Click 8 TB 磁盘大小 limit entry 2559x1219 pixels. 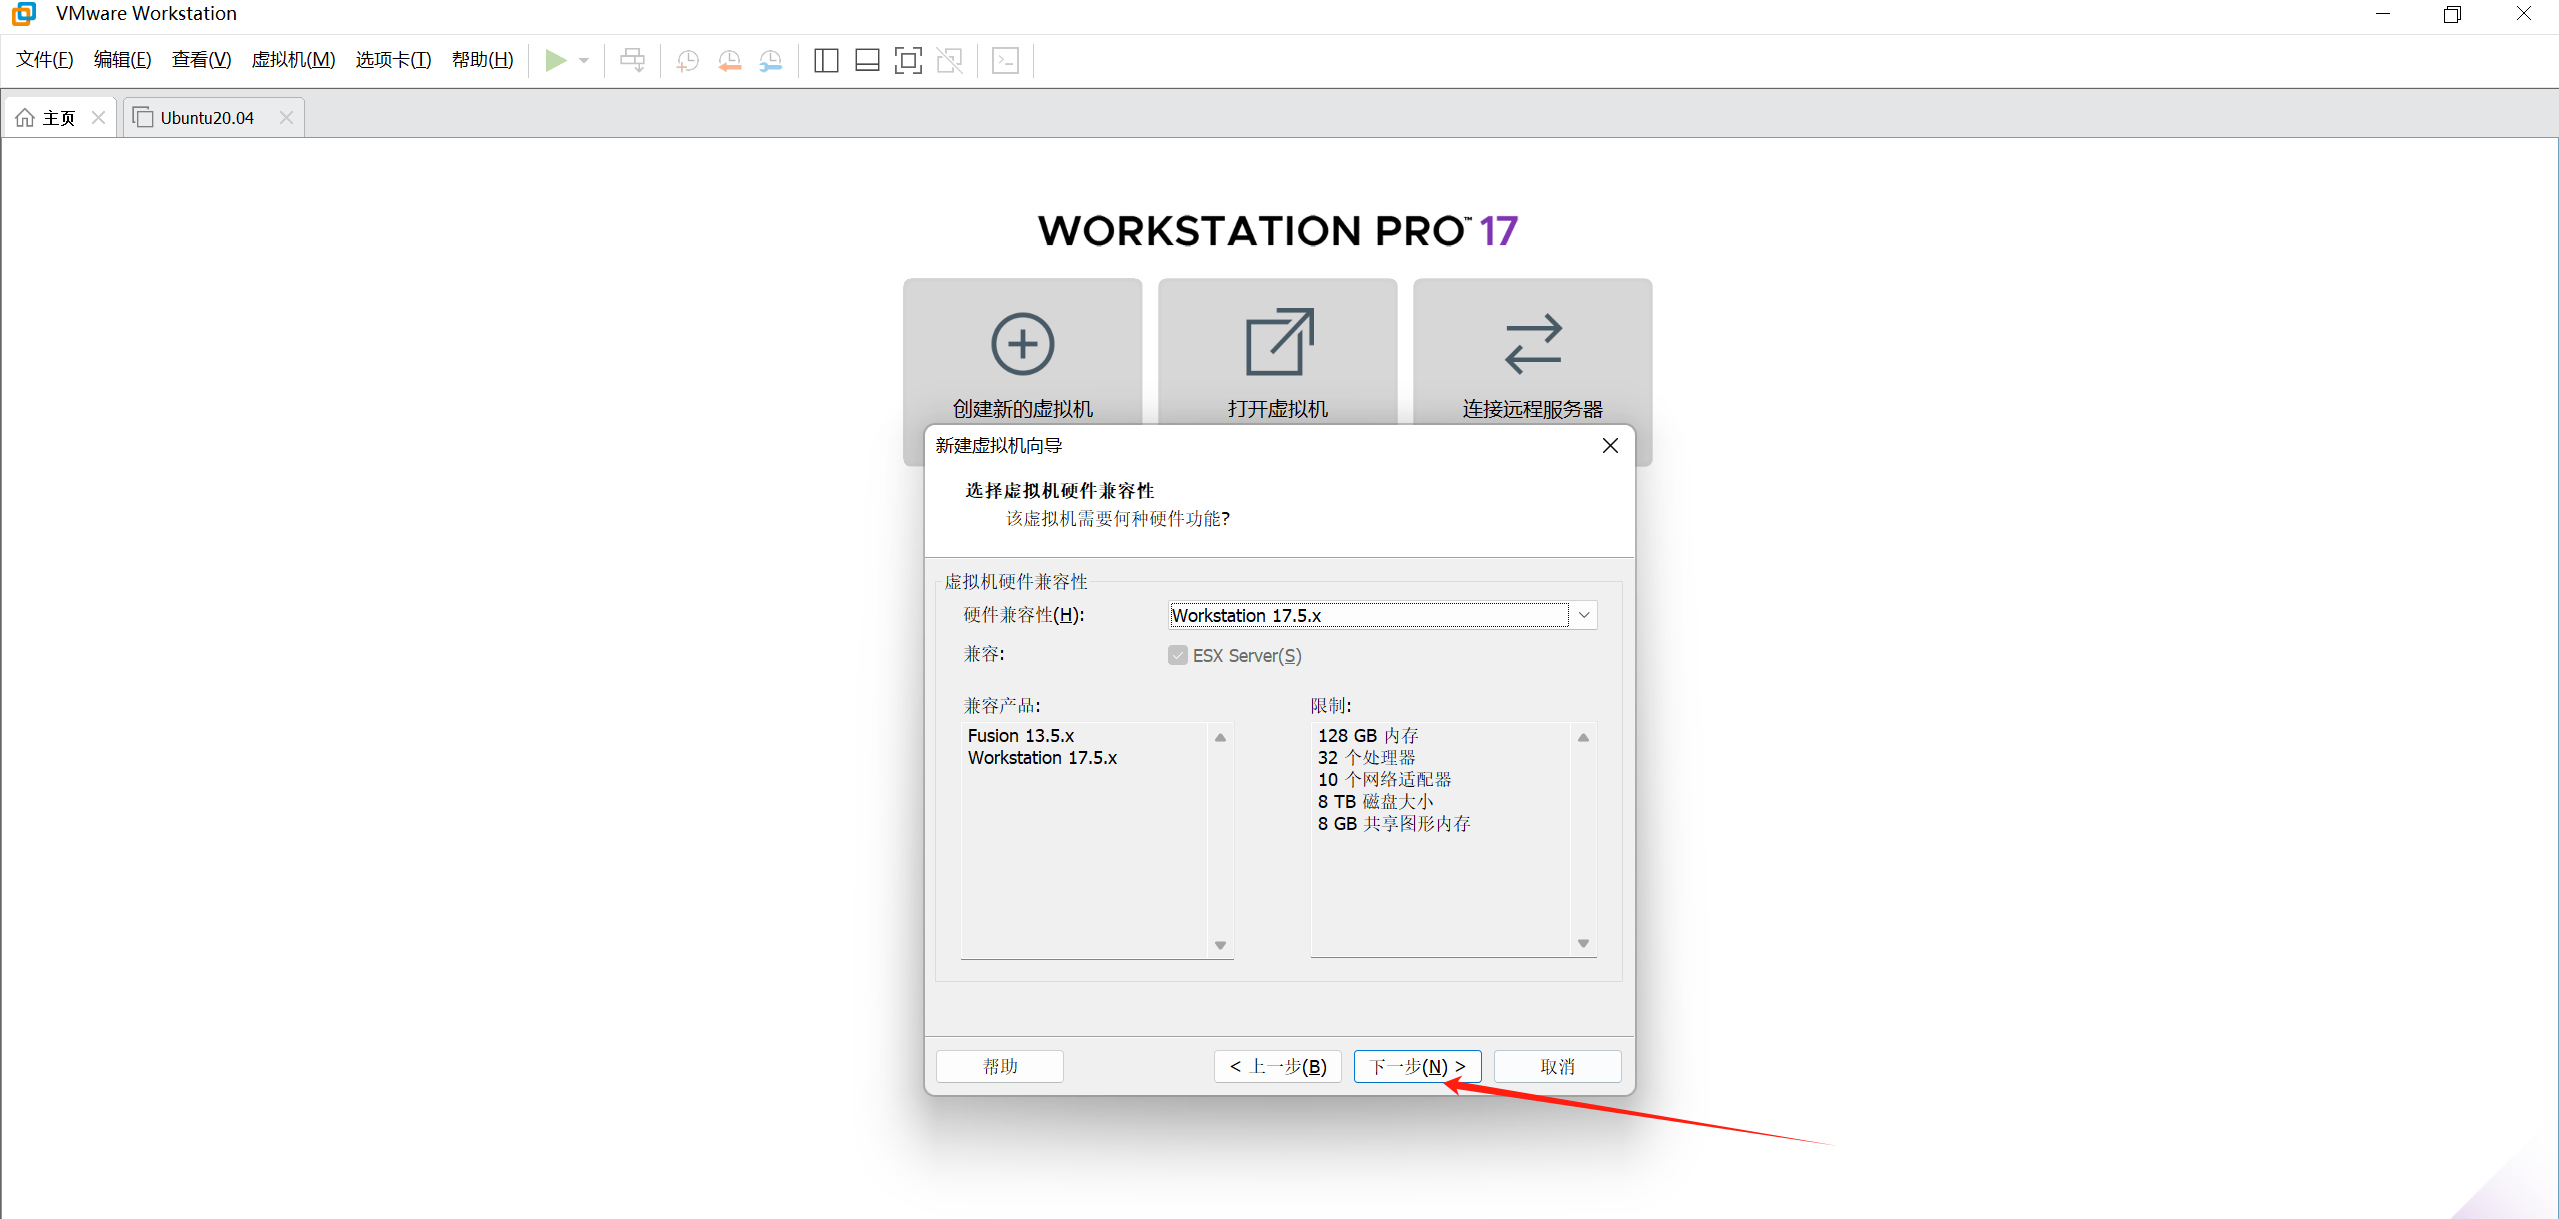pos(1375,802)
